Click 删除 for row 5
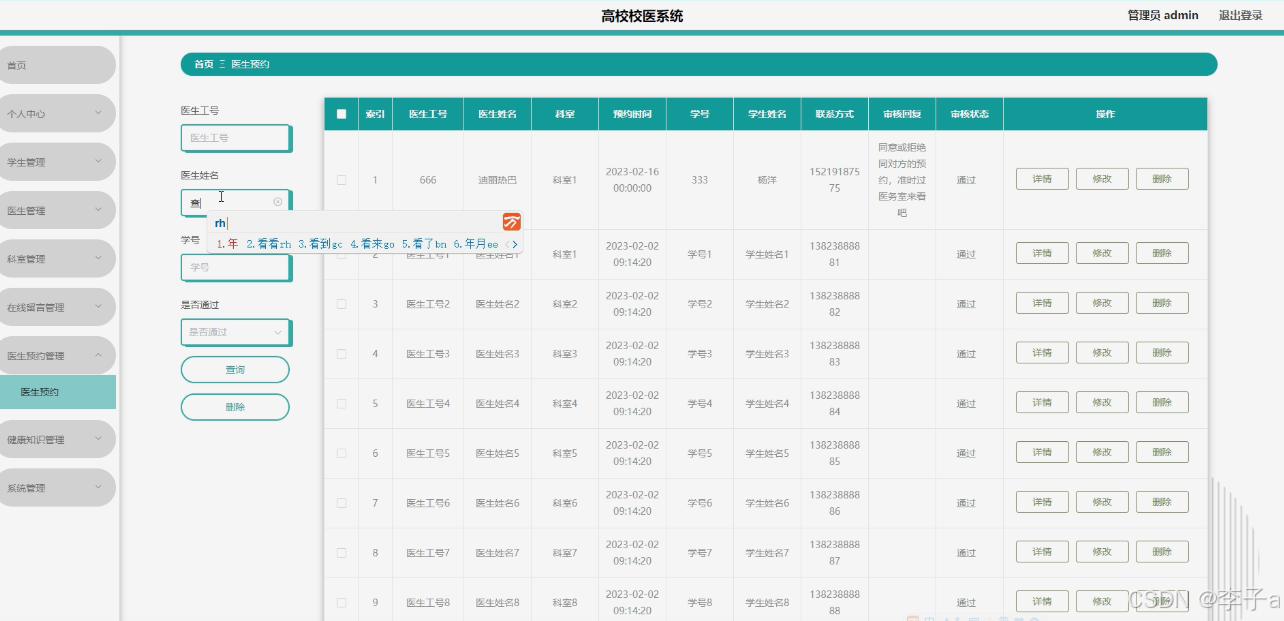This screenshot has width=1284, height=621. click(1162, 402)
